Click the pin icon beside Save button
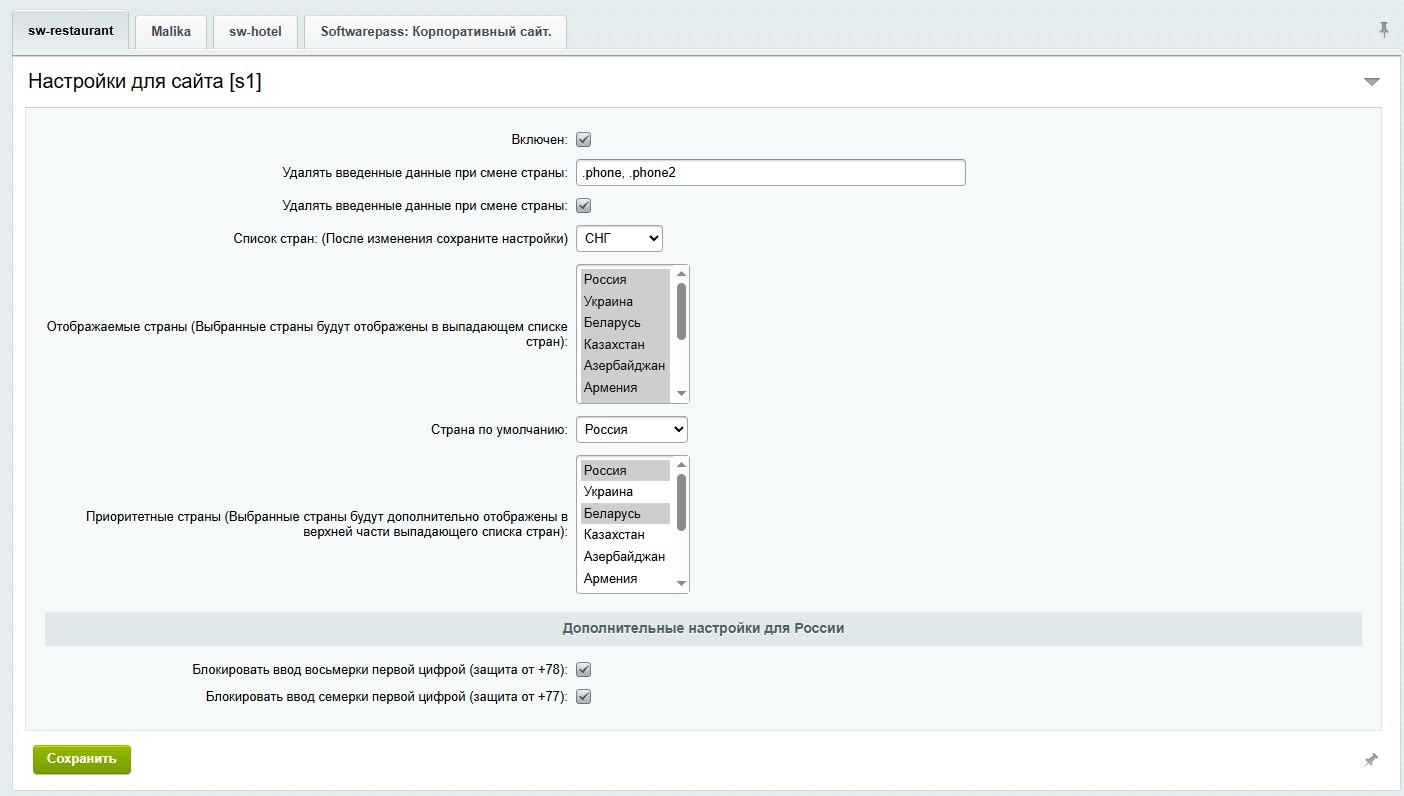Viewport: 1404px width, 796px height. pyautogui.click(x=1371, y=760)
